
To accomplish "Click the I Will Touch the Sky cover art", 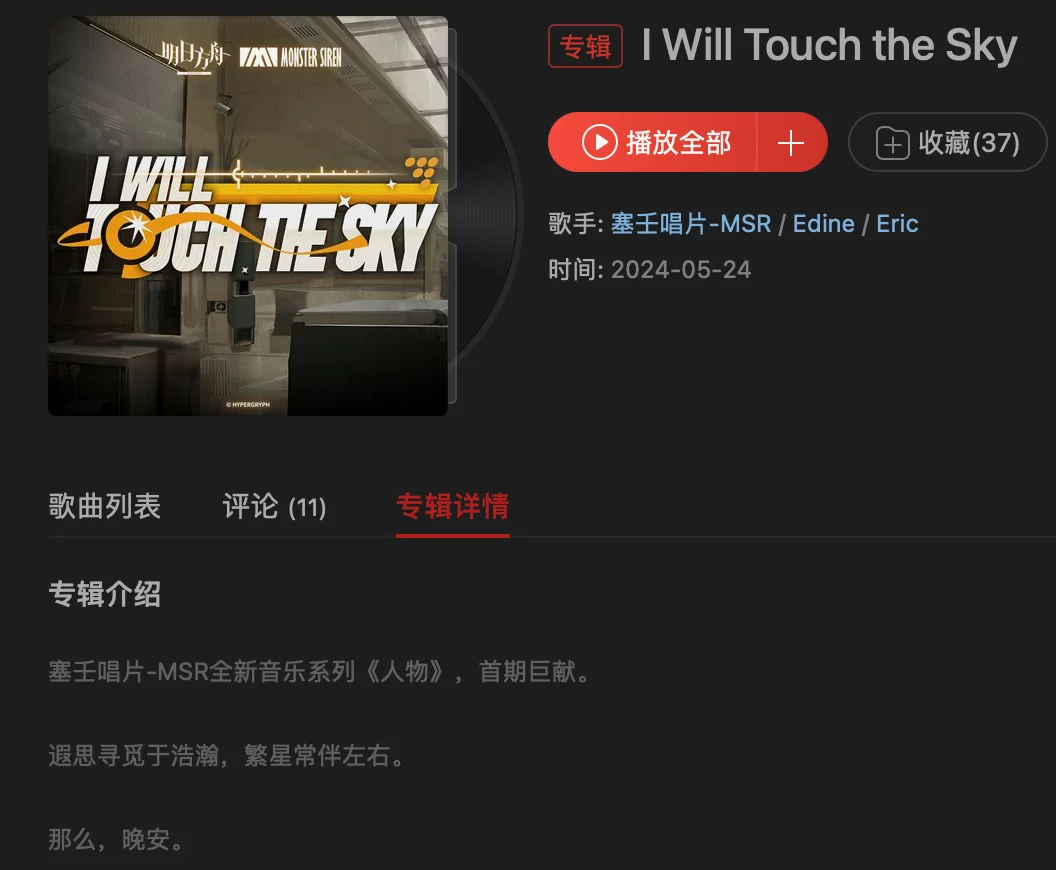I will pos(248,215).
